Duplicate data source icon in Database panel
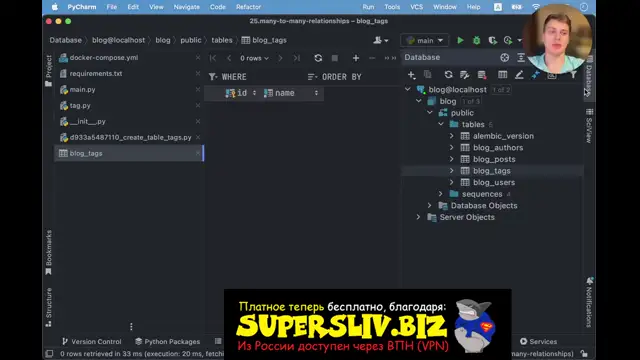Image resolution: width=640 pixels, height=360 pixels. pyautogui.click(x=427, y=74)
